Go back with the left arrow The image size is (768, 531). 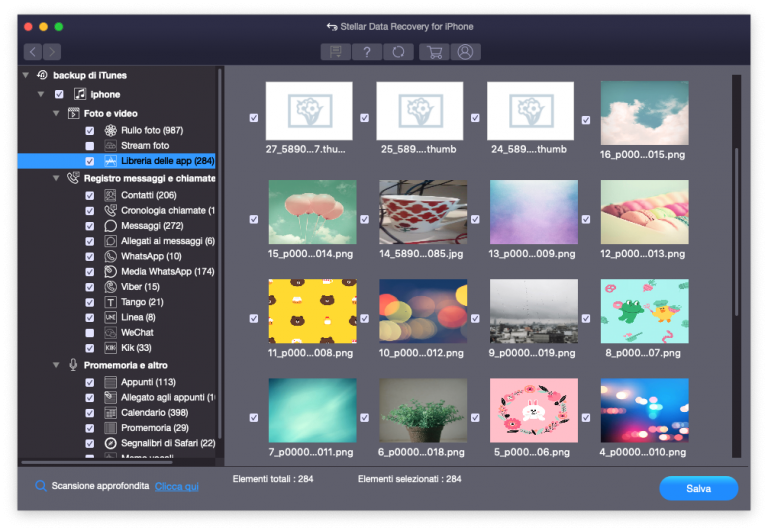(34, 52)
